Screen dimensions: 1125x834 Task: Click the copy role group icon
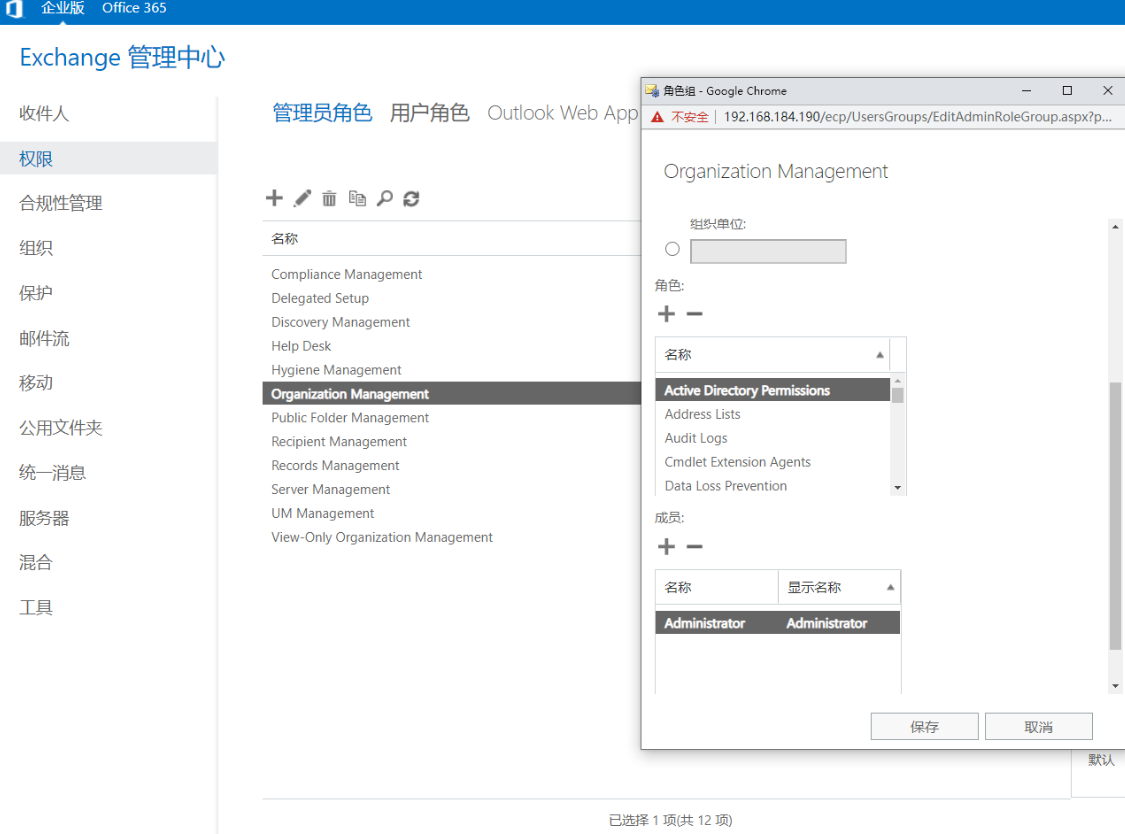(x=357, y=198)
